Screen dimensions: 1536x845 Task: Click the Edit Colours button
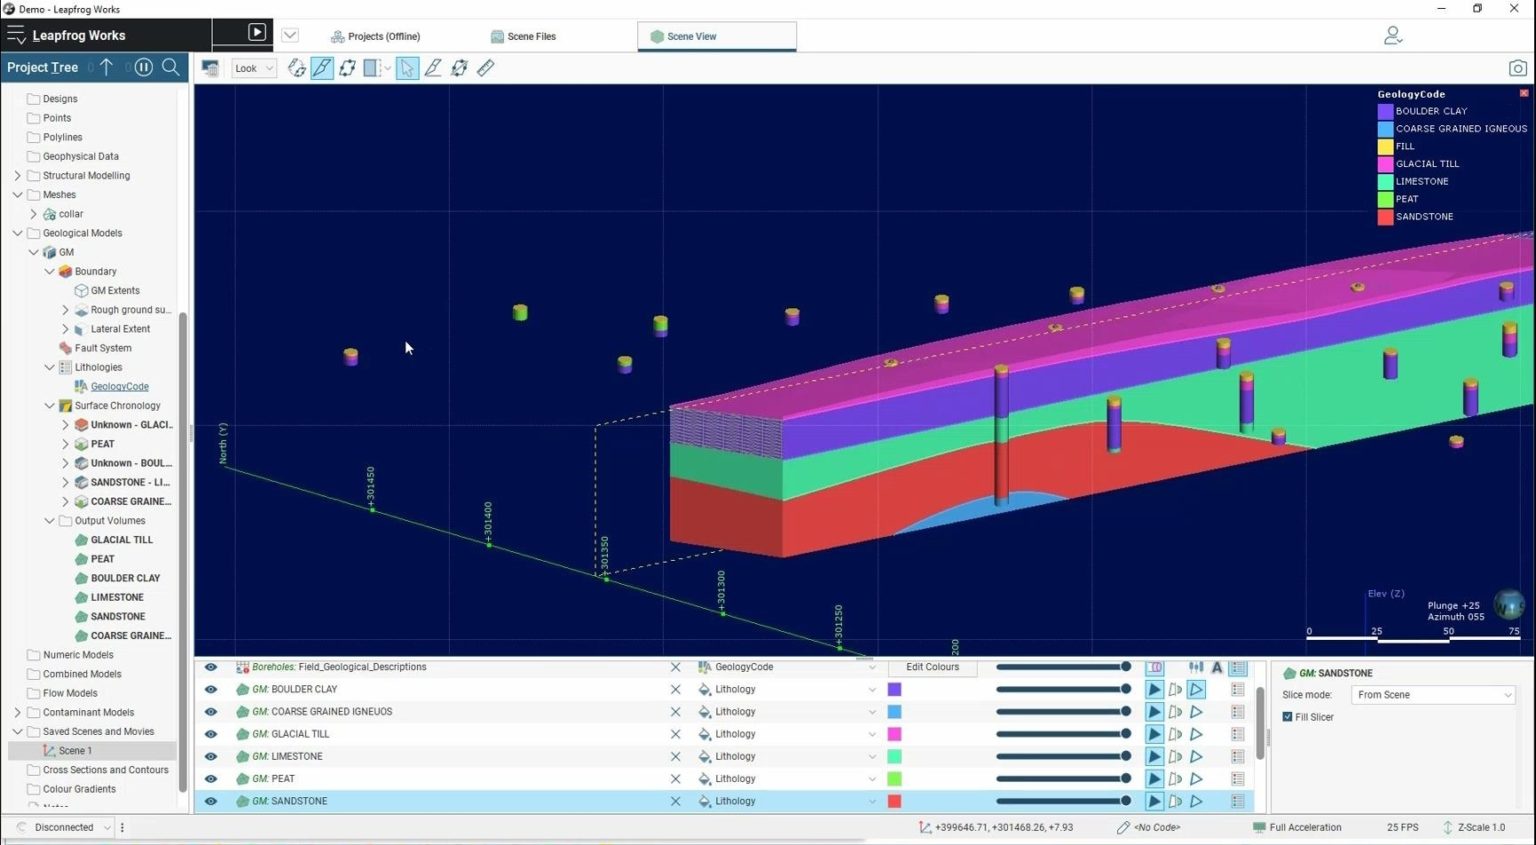click(x=932, y=667)
